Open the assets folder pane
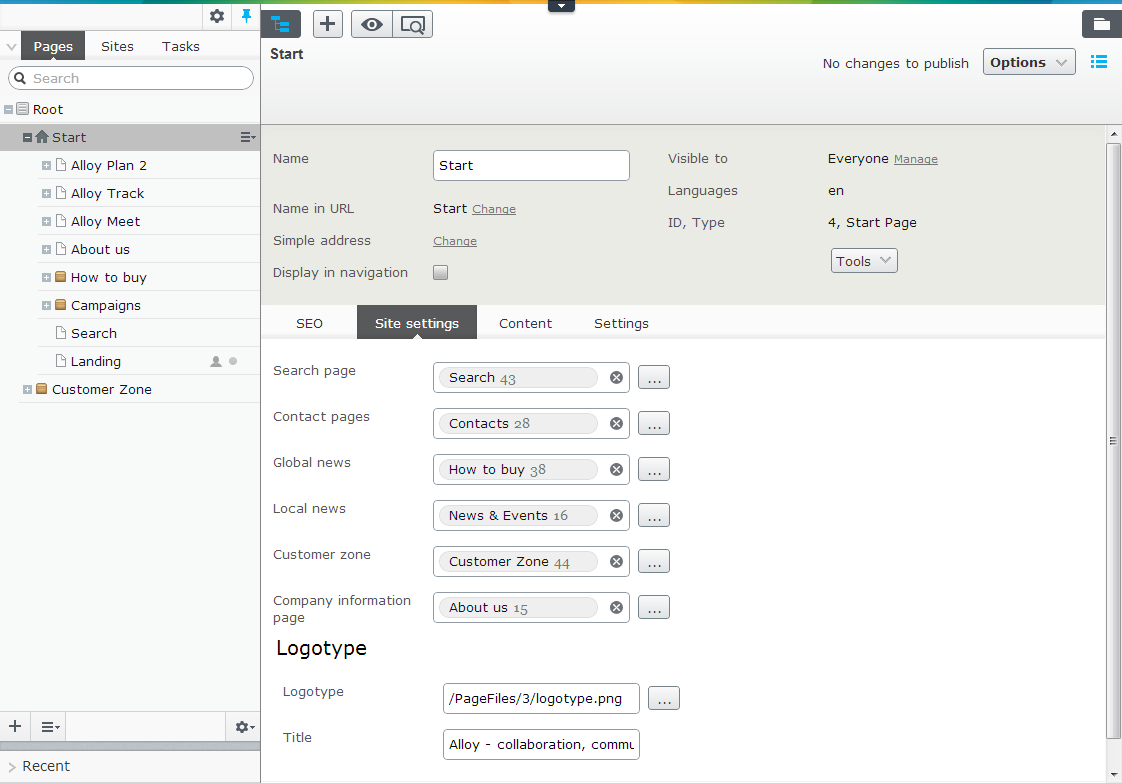The width and height of the screenshot is (1122, 783). 1101,24
